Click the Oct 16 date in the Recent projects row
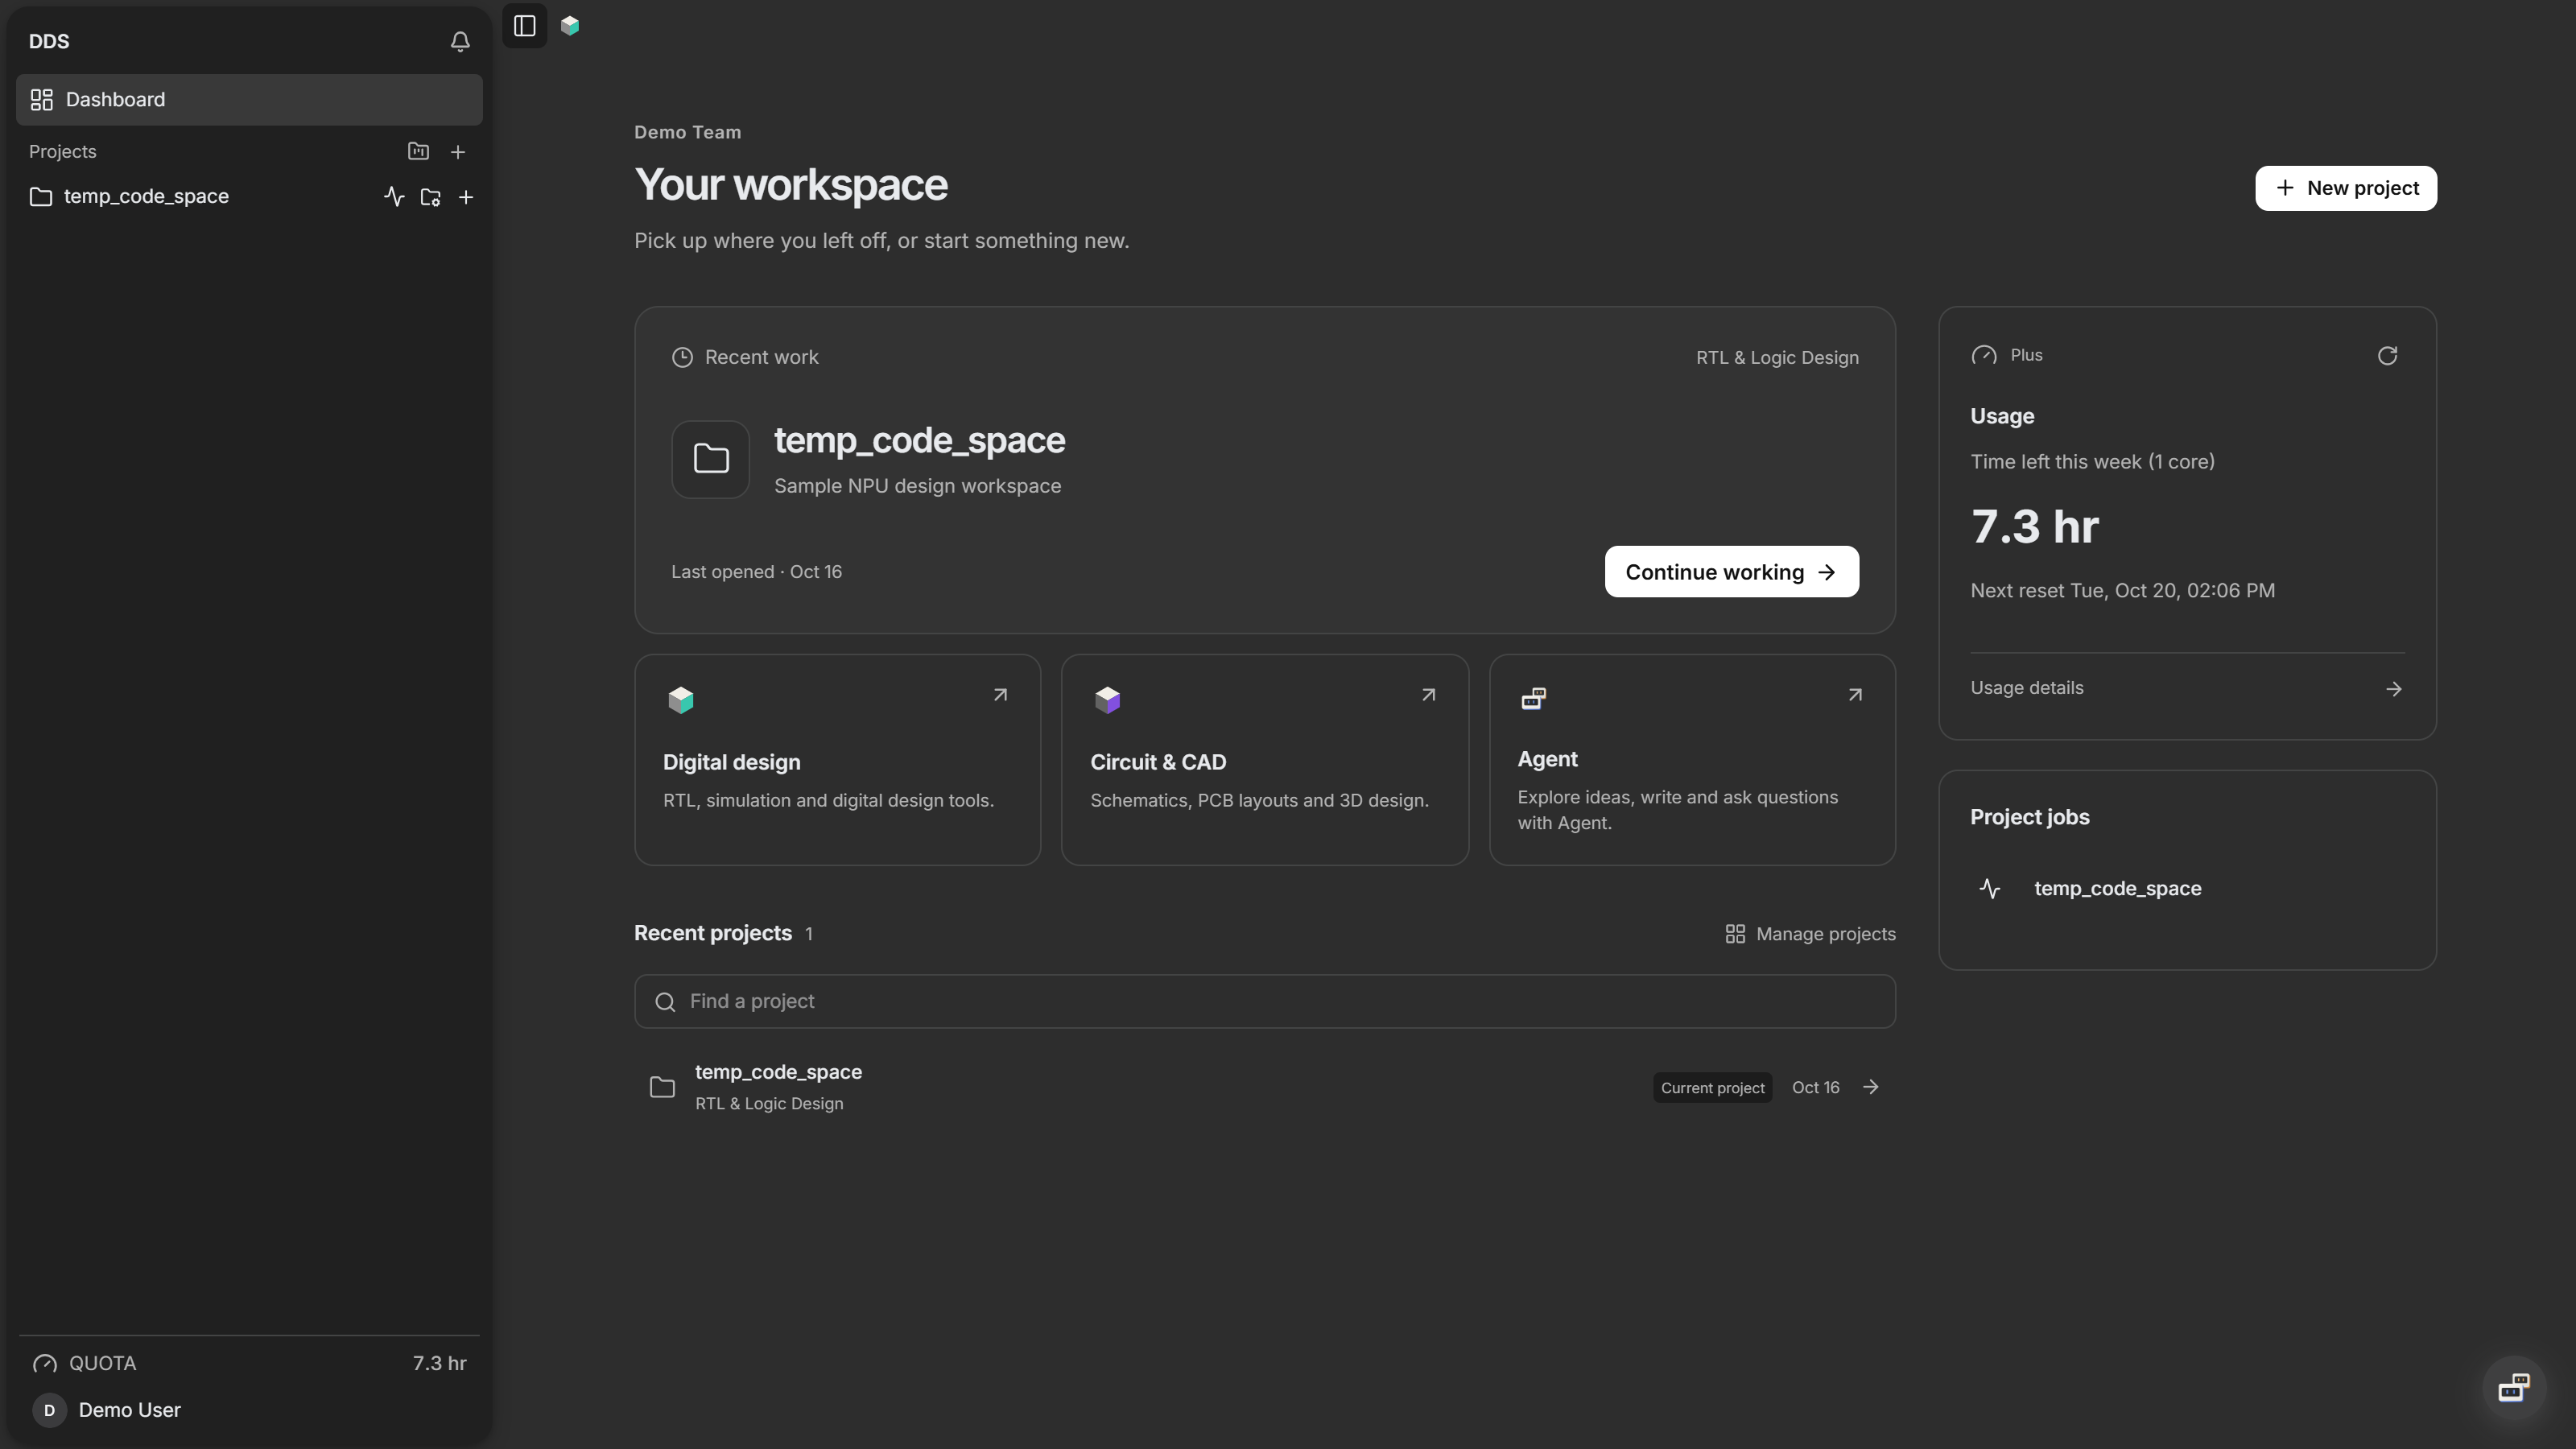The height and width of the screenshot is (1449, 2576). (x=1815, y=1087)
